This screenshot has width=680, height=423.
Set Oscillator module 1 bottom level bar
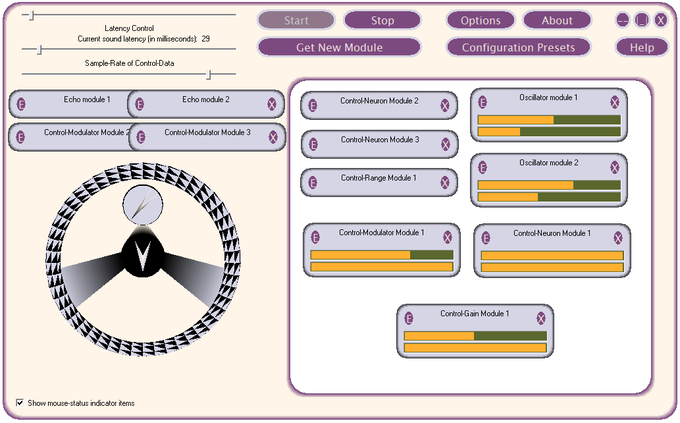(x=549, y=131)
